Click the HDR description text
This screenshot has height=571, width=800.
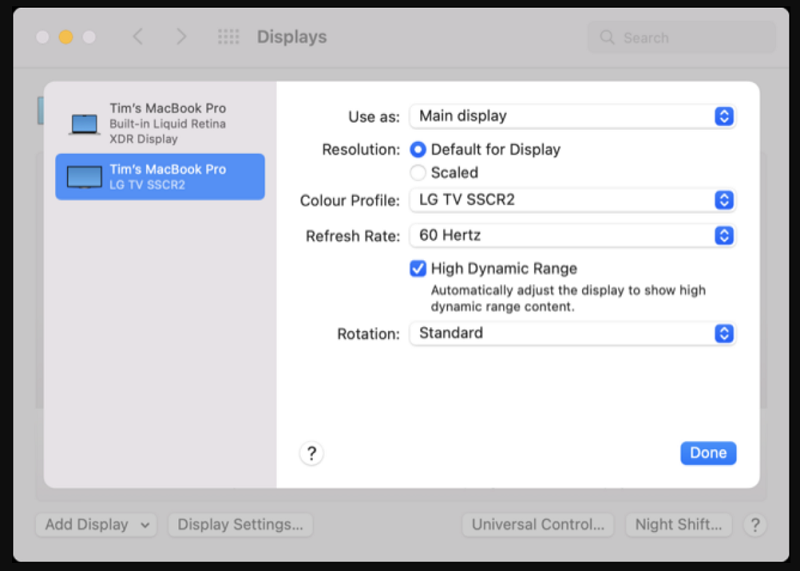pyautogui.click(x=568, y=299)
